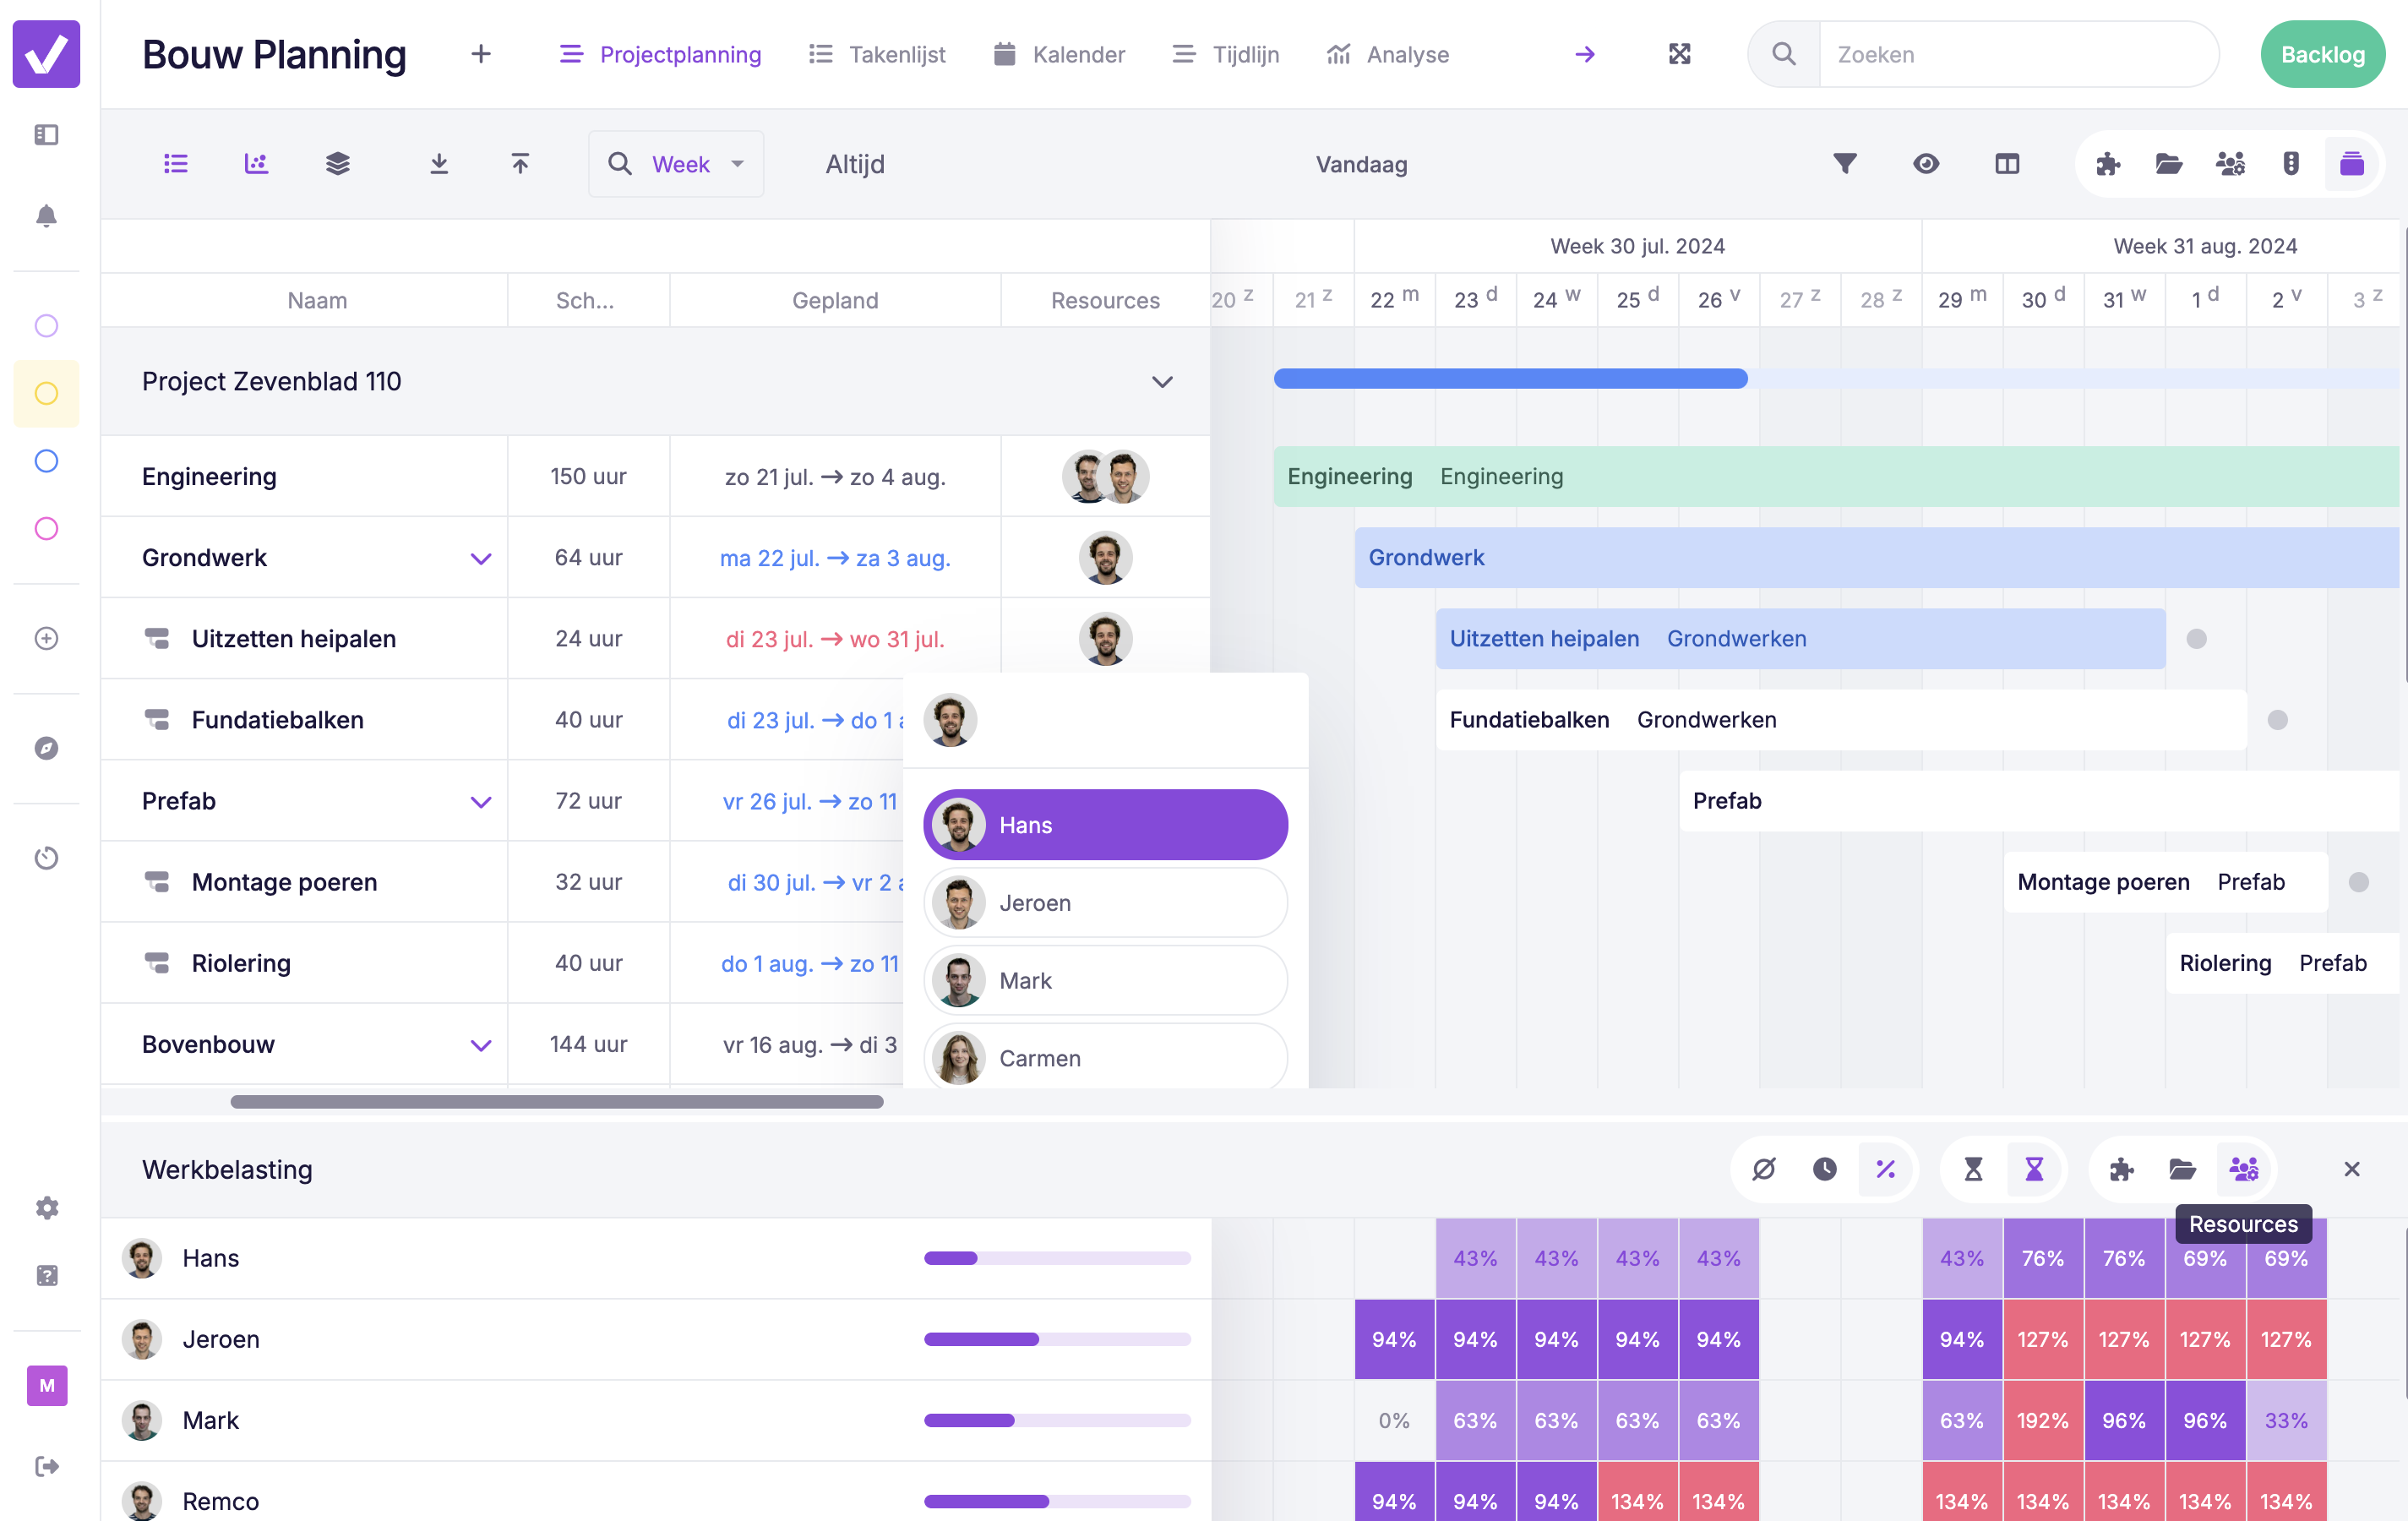Open settings gear in sidebar
The width and height of the screenshot is (2408, 1521).
[46, 1208]
